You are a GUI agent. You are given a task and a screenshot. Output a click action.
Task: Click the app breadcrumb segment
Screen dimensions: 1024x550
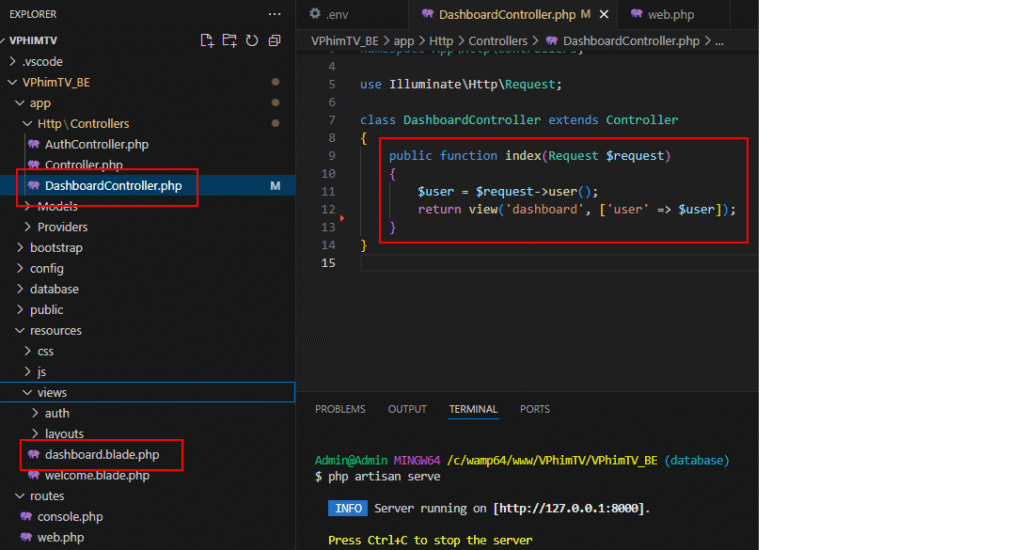tap(404, 41)
